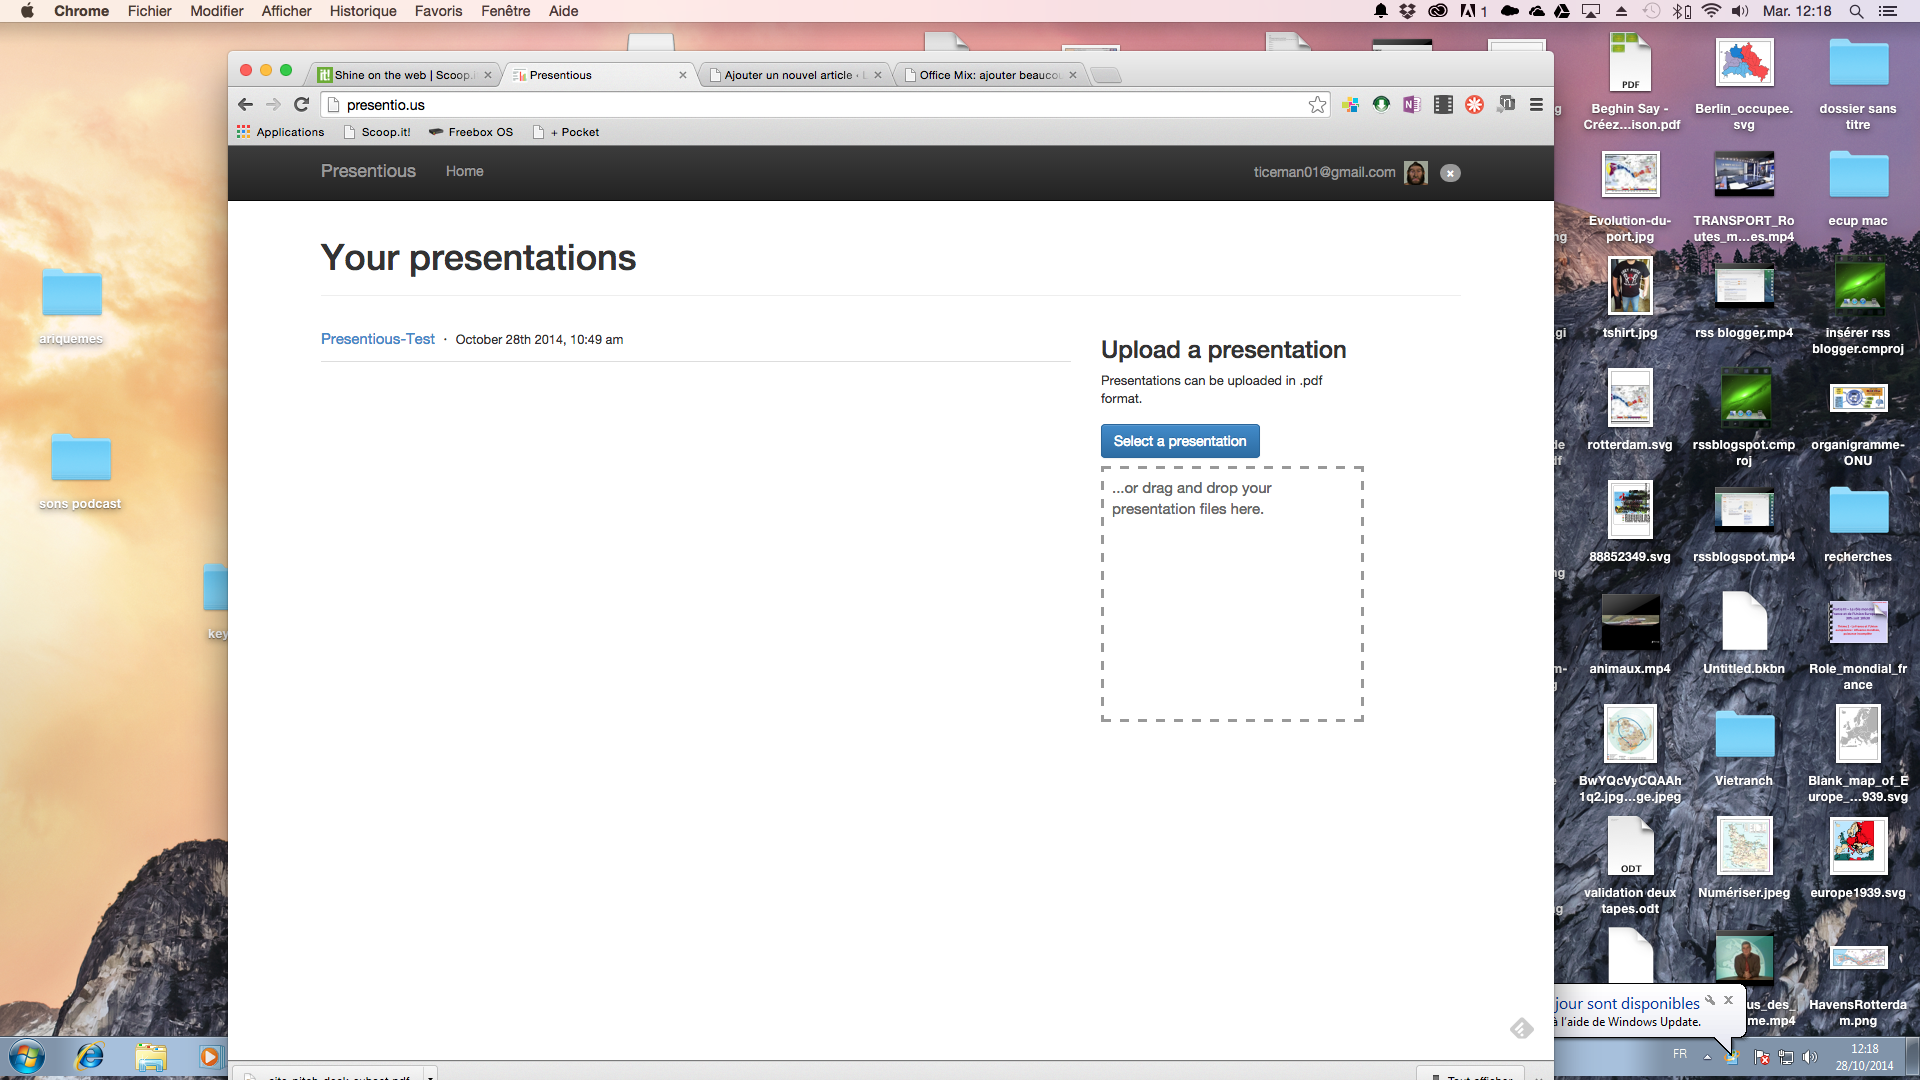Open the volume control in menu bar
The height and width of the screenshot is (1080, 1920).
click(x=1740, y=11)
